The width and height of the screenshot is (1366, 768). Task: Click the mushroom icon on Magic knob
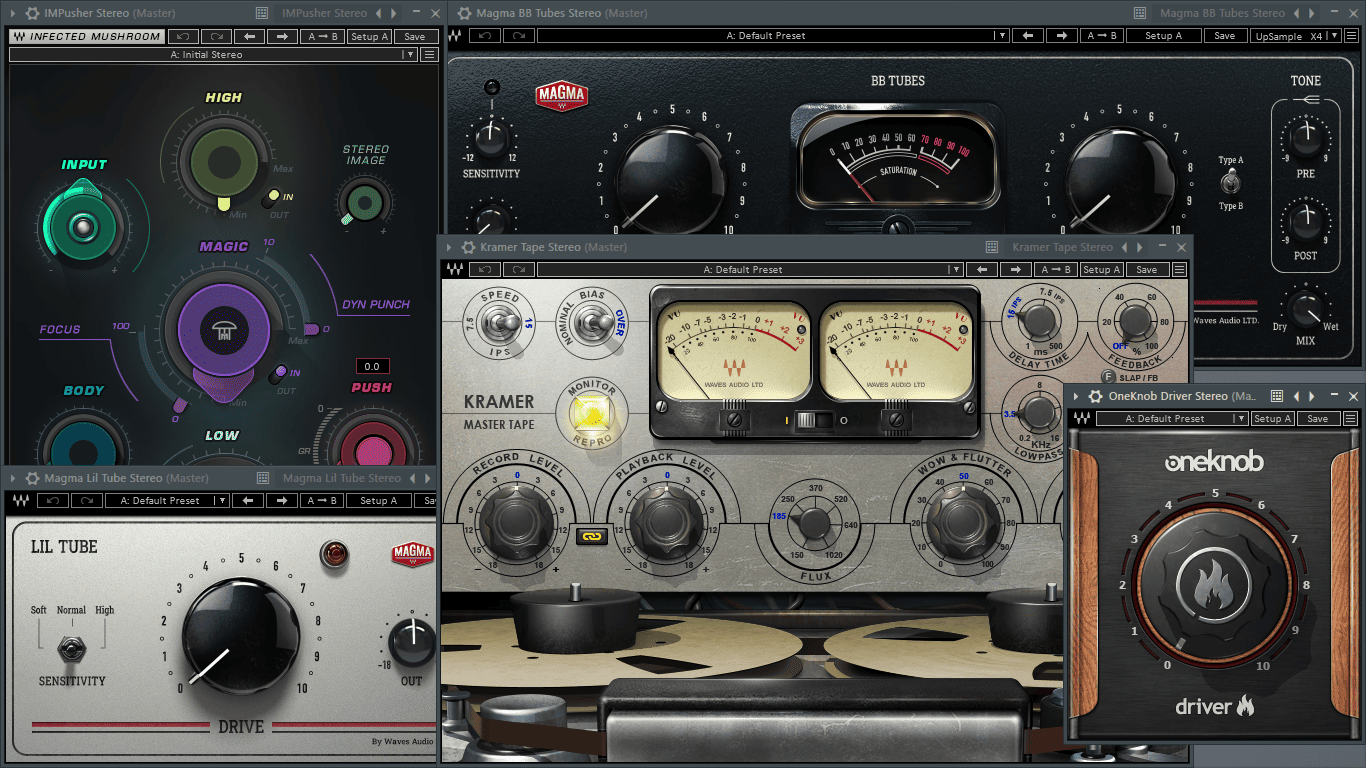(223, 334)
